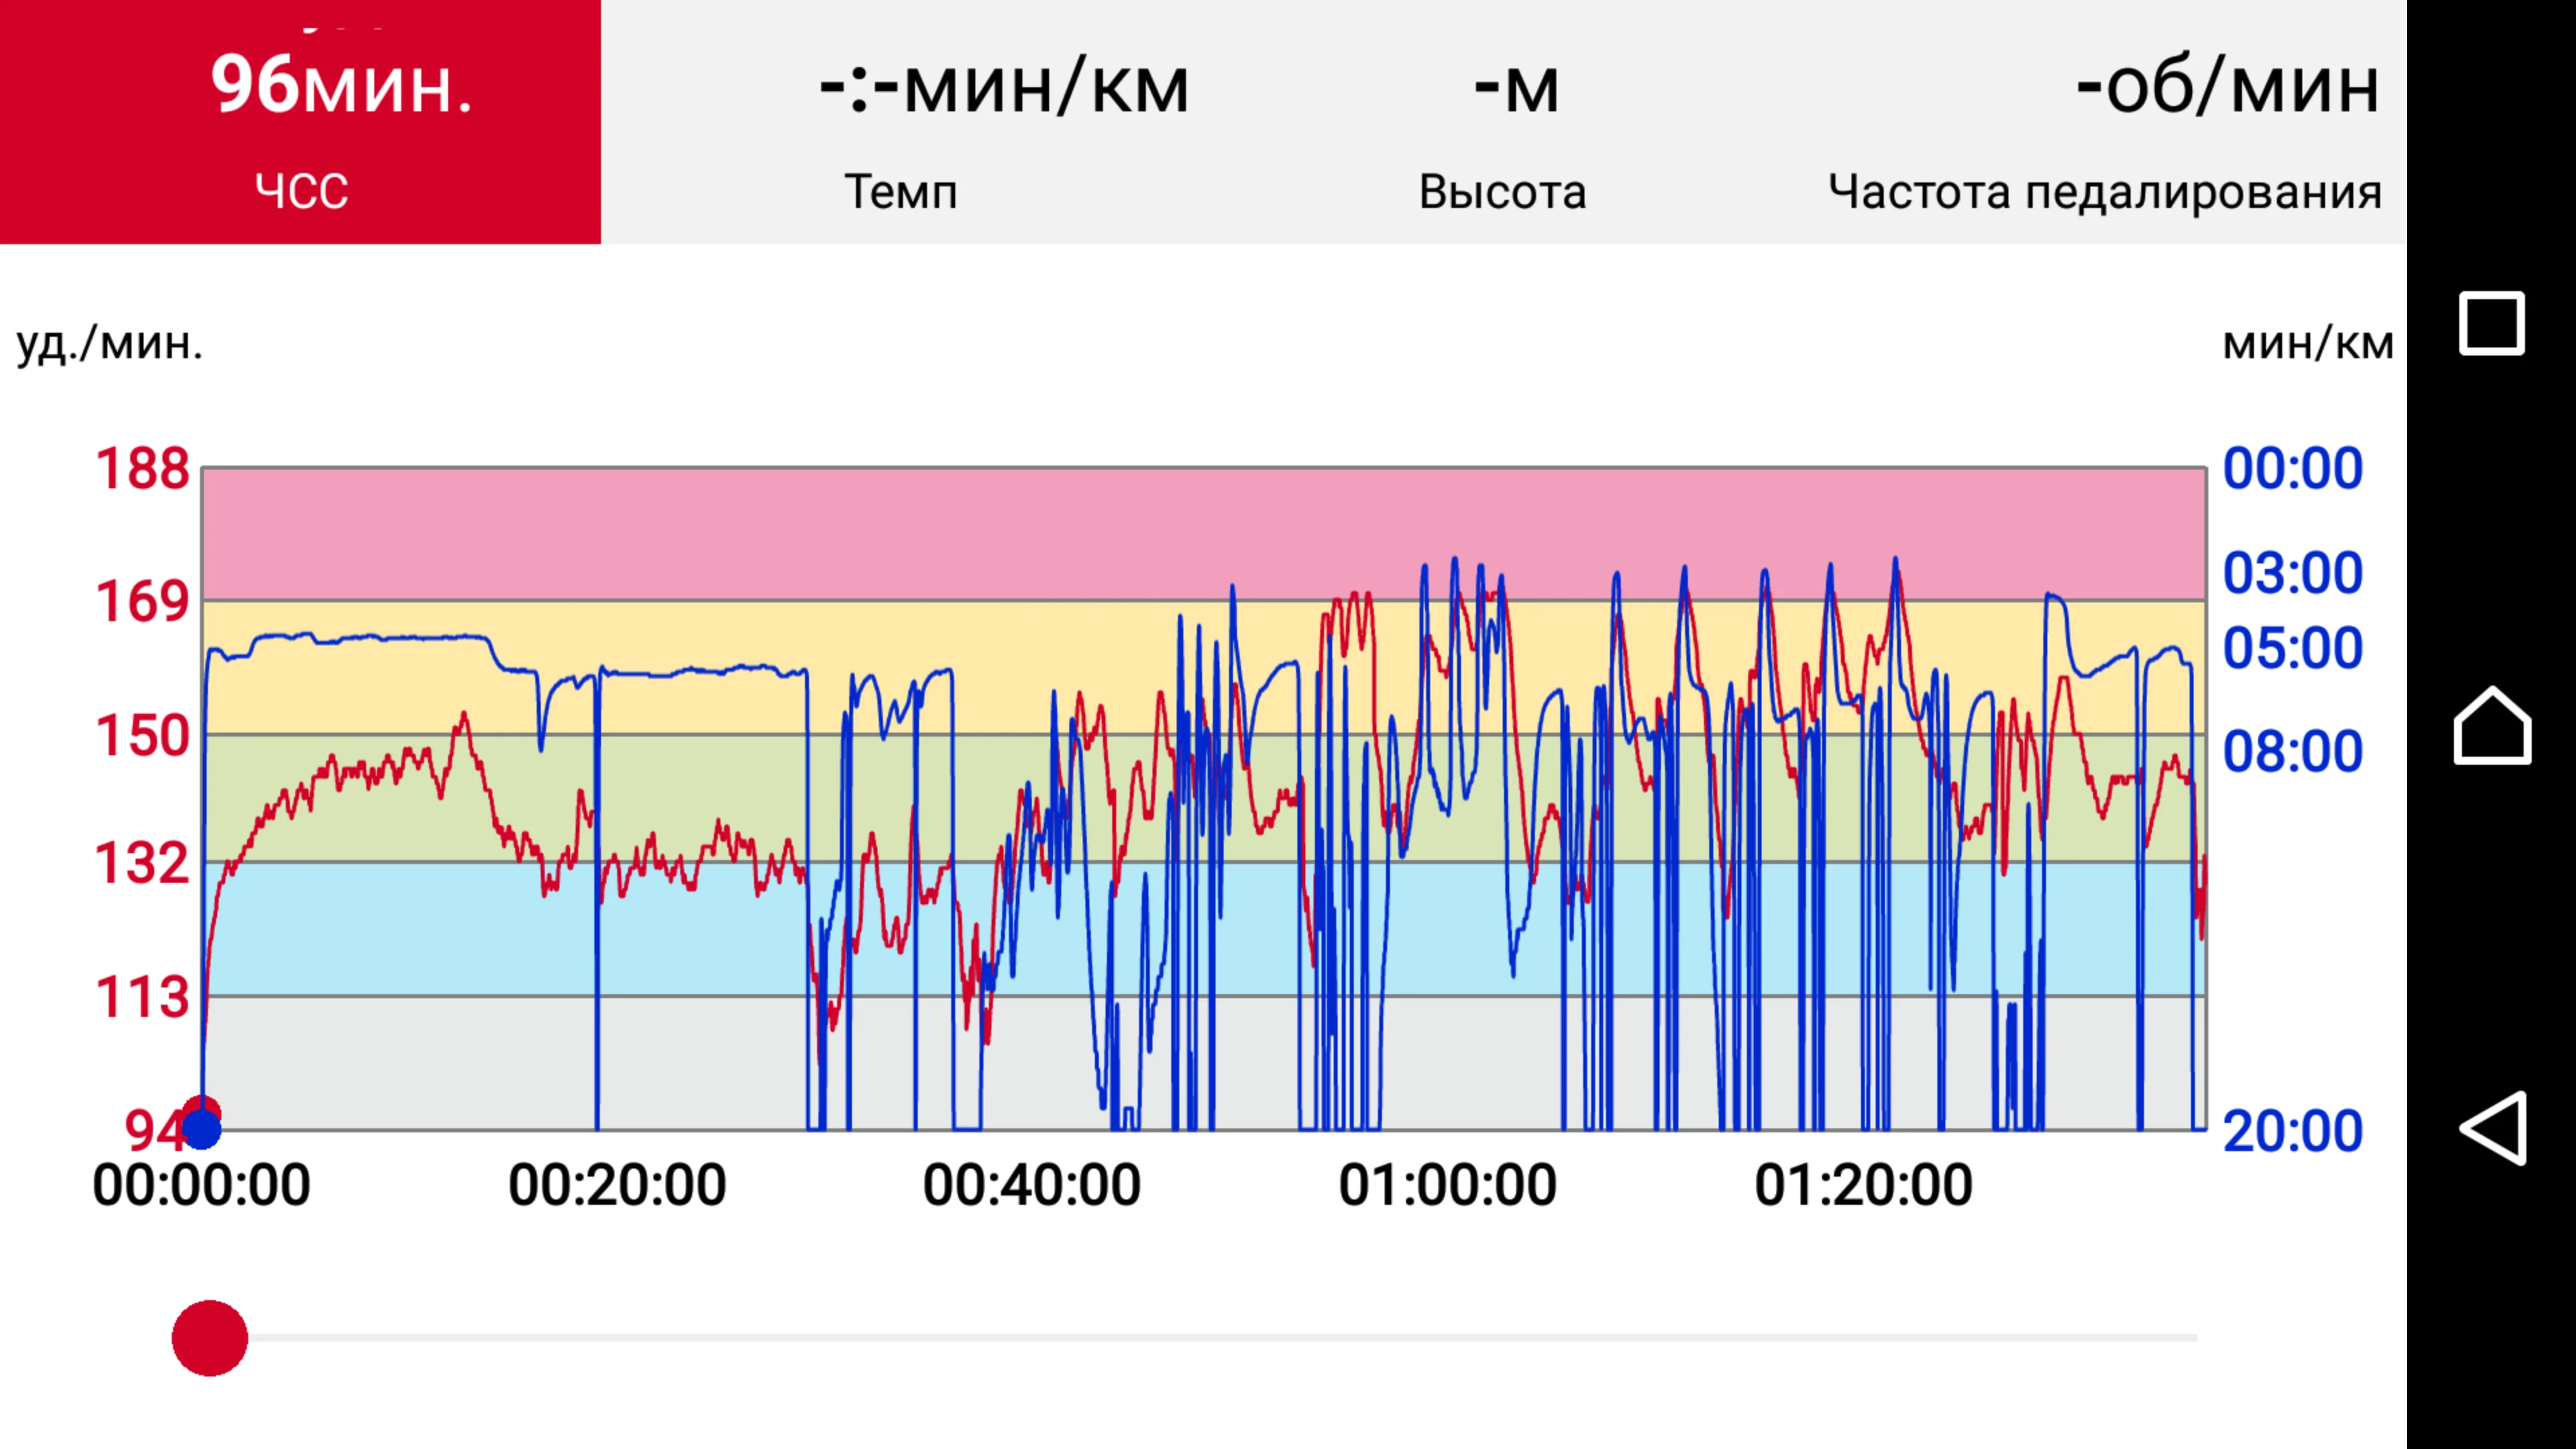Tap the recent apps square icon
Screen dimensions: 2576x1449
(x=2492, y=323)
